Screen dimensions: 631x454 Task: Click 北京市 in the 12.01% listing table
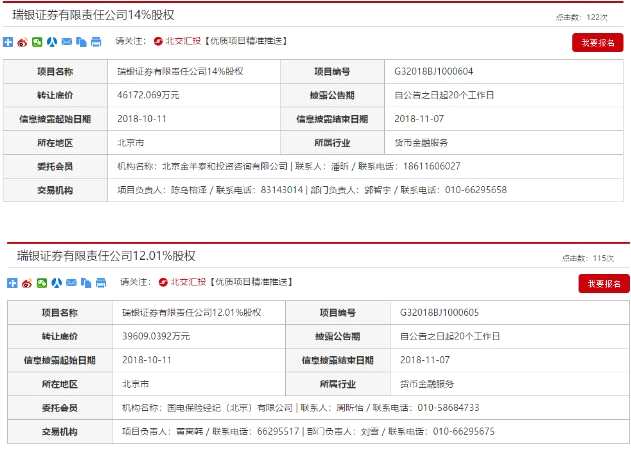(136, 384)
